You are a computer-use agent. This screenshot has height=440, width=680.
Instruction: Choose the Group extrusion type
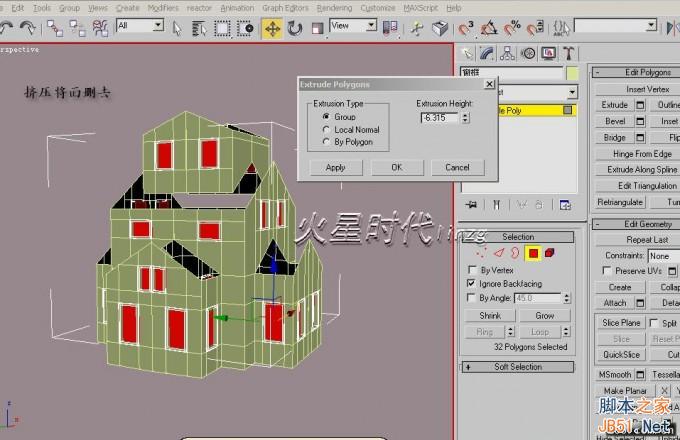(x=326, y=117)
